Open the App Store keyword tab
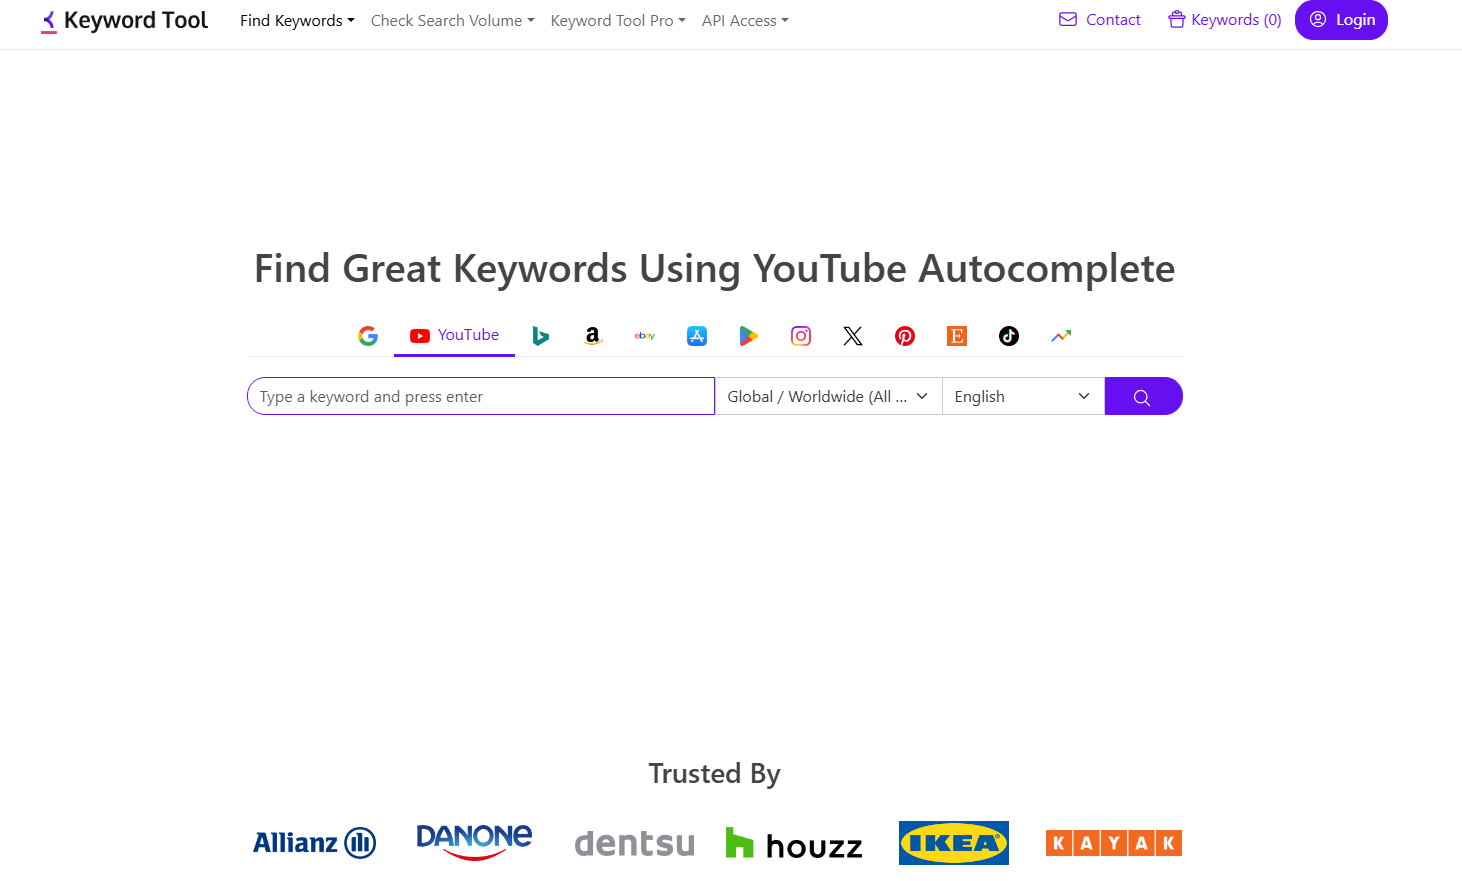 coord(697,336)
